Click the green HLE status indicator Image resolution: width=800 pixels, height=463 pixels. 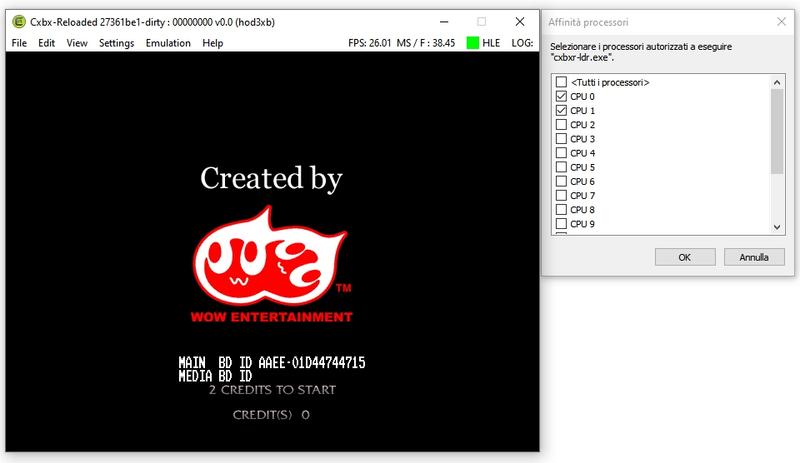tap(473, 43)
